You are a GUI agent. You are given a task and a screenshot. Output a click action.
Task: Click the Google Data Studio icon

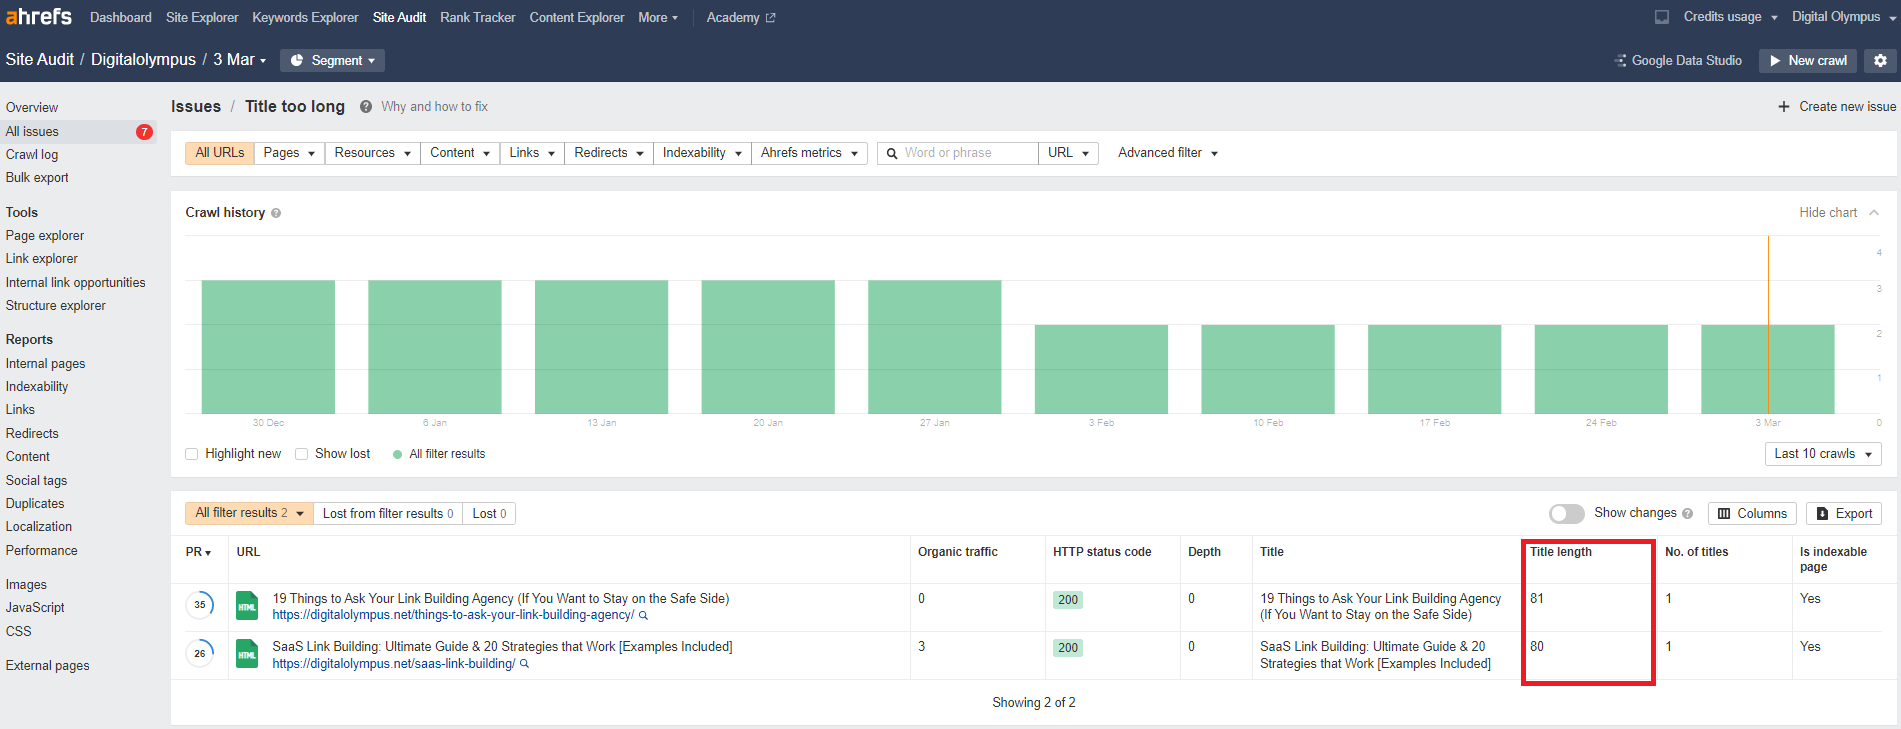[x=1620, y=61]
